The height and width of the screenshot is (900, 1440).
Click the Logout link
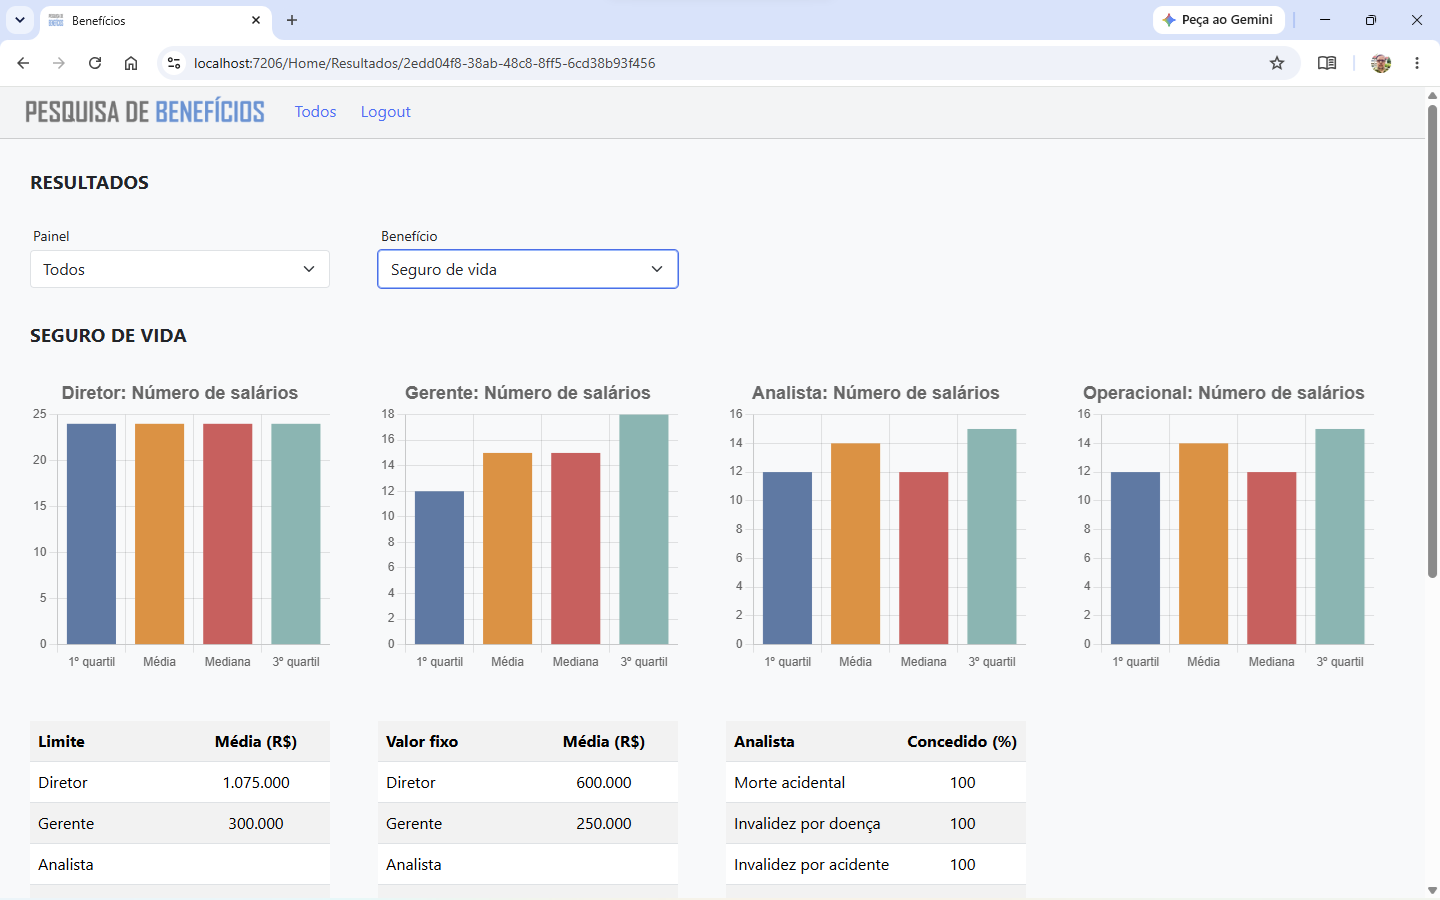click(x=386, y=112)
